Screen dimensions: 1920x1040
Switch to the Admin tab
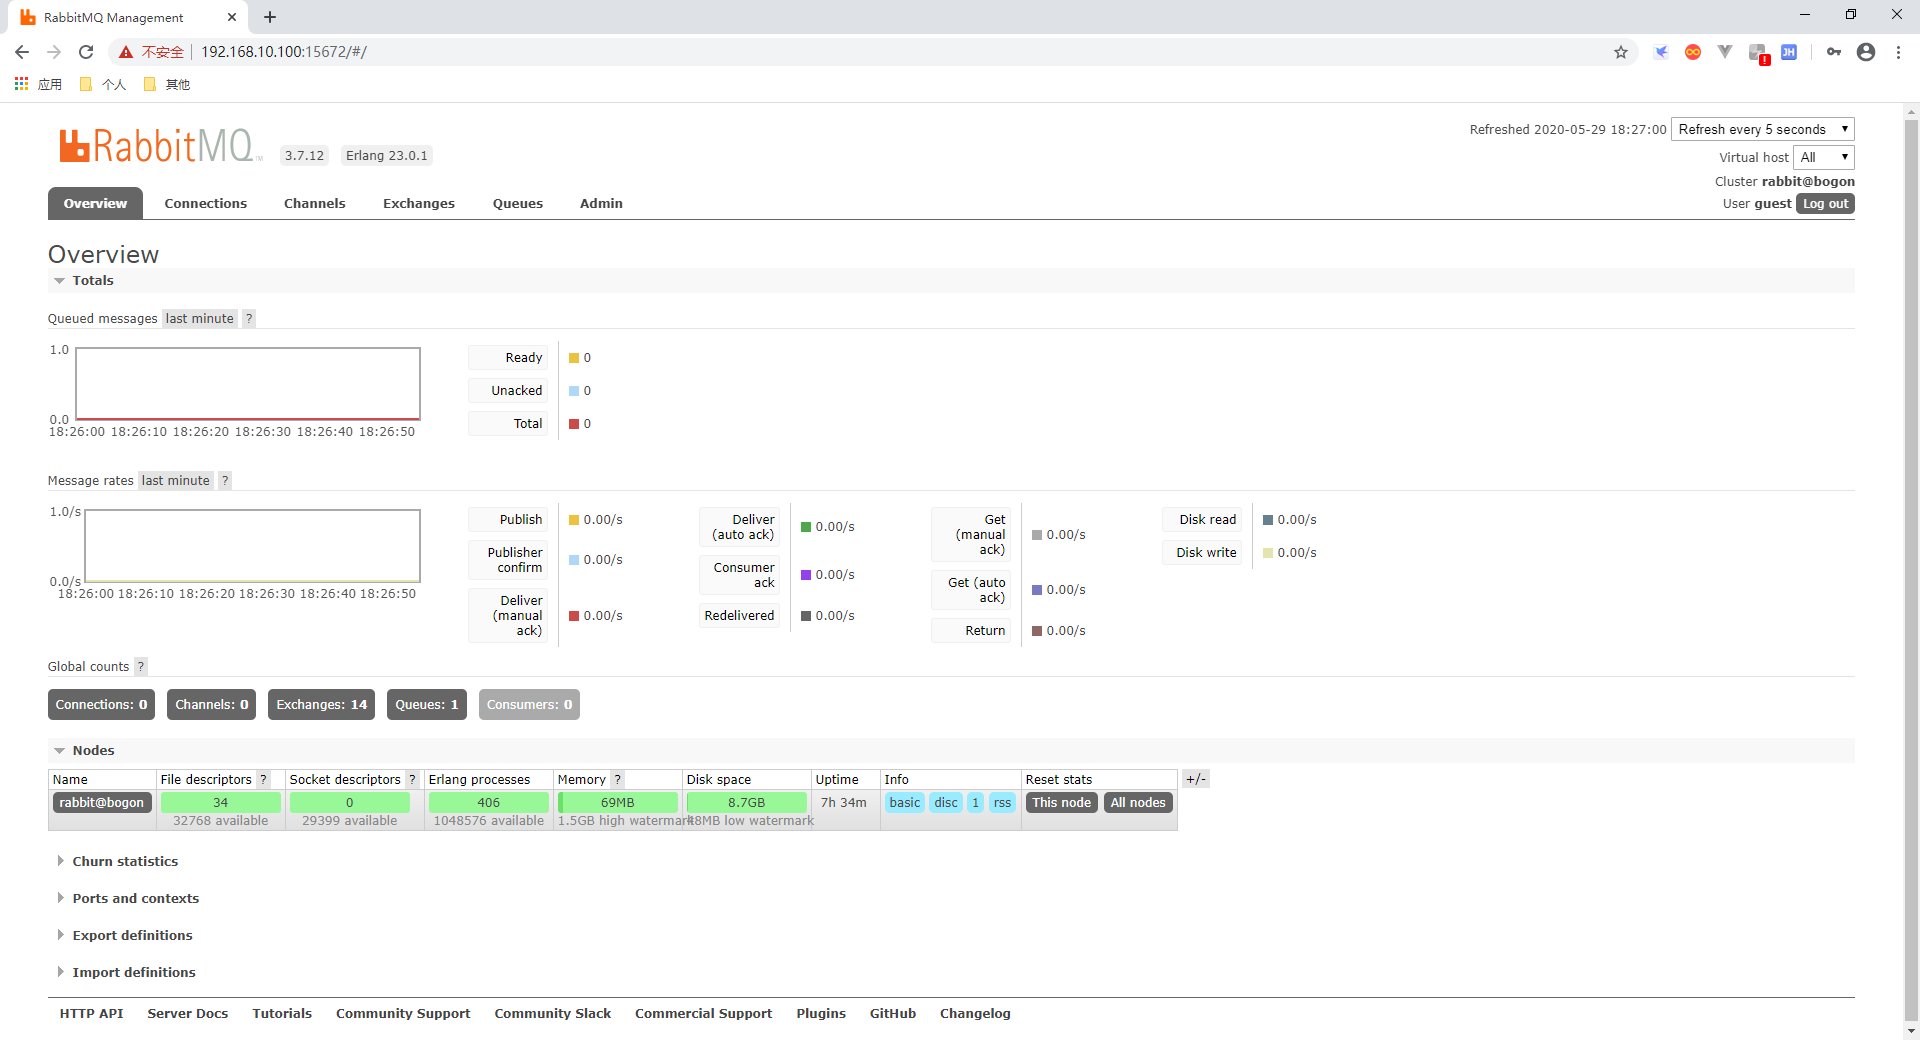coord(601,203)
